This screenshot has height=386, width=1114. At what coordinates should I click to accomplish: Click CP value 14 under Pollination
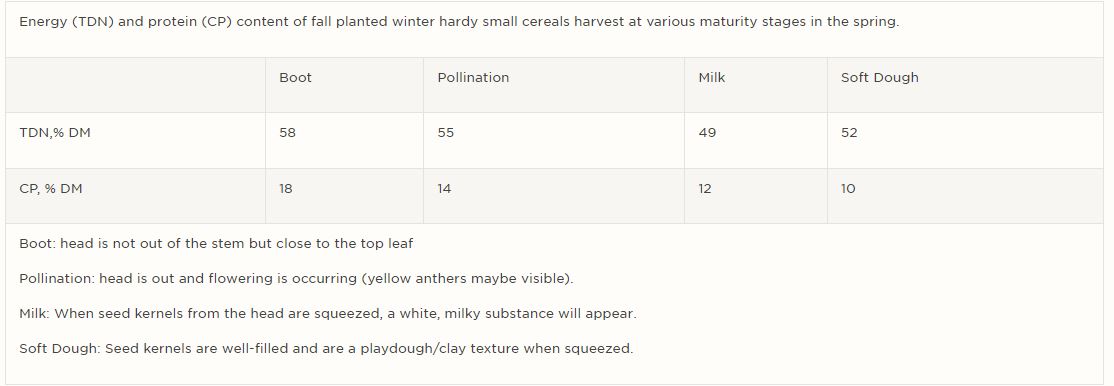click(444, 189)
